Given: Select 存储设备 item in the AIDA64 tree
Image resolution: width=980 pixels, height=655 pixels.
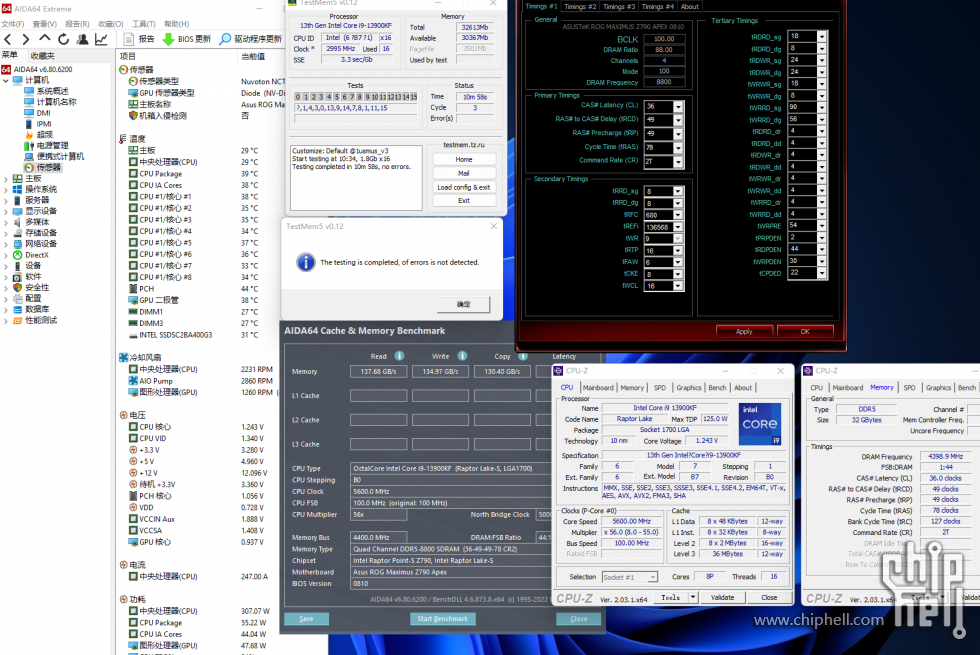Looking at the screenshot, I should pyautogui.click(x=35, y=232).
